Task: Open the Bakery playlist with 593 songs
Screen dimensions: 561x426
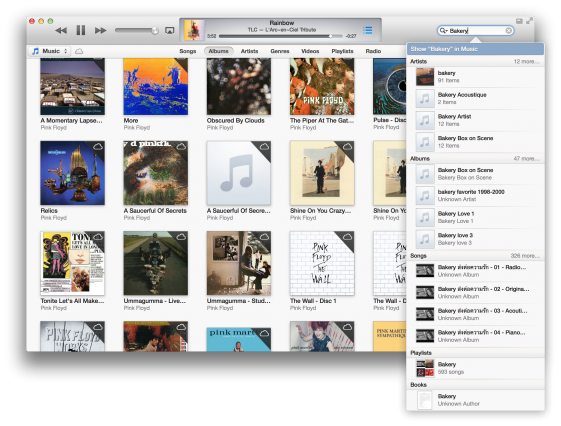Action: click(475, 368)
